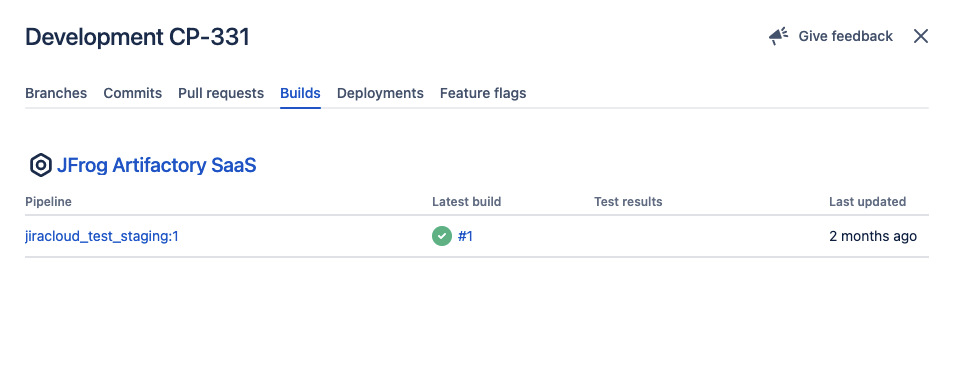Open the jiracloud_test_staging:1 pipeline link
This screenshot has height=388, width=953.
(x=102, y=236)
